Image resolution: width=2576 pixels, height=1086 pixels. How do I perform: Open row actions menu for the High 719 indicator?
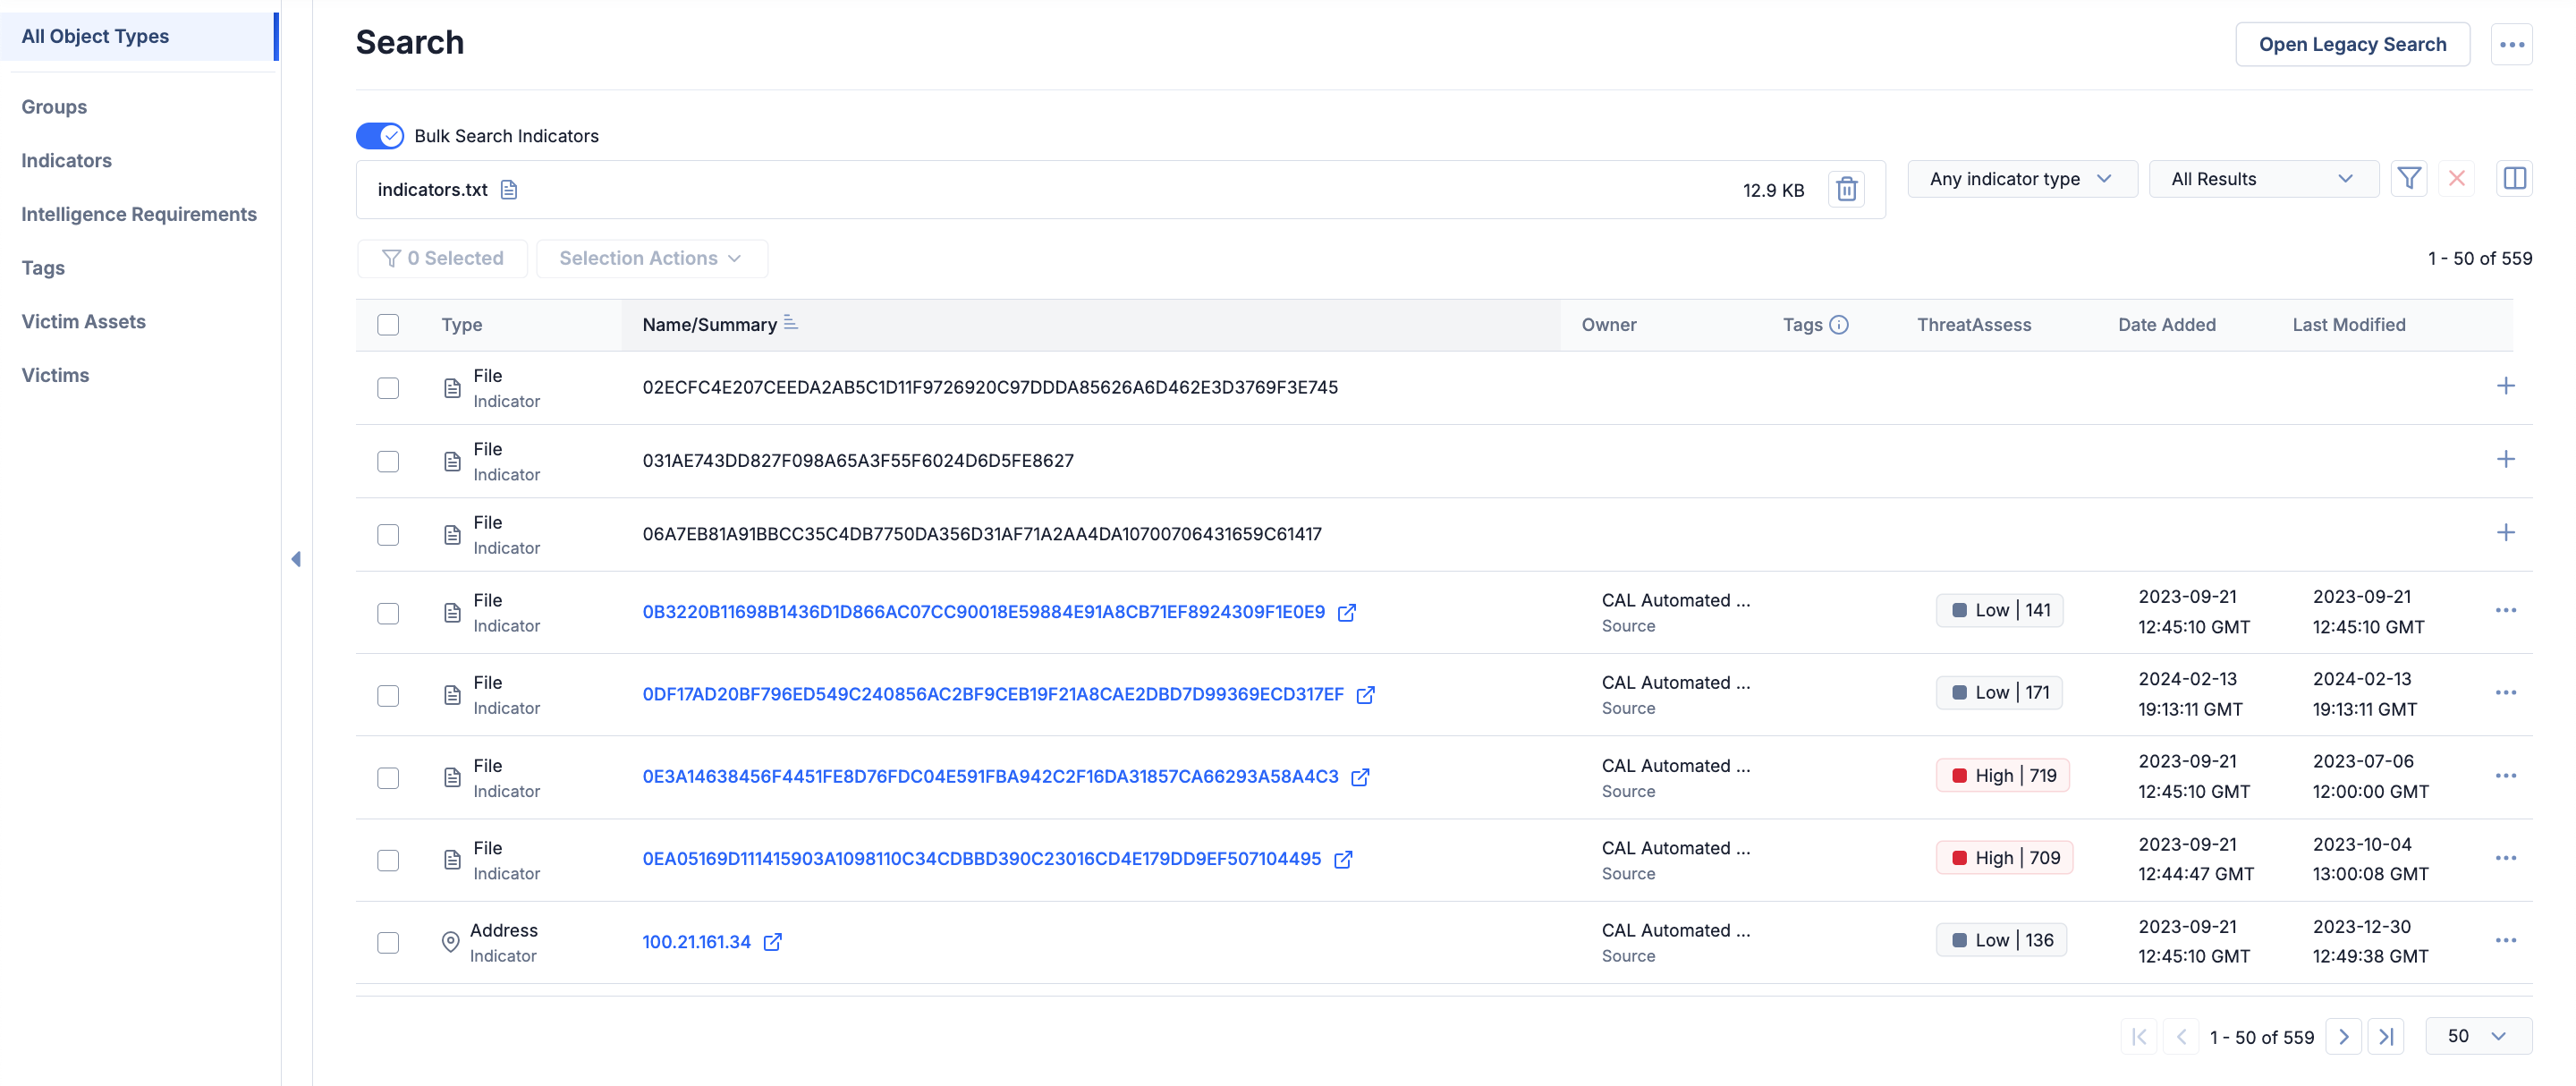pyautogui.click(x=2507, y=775)
